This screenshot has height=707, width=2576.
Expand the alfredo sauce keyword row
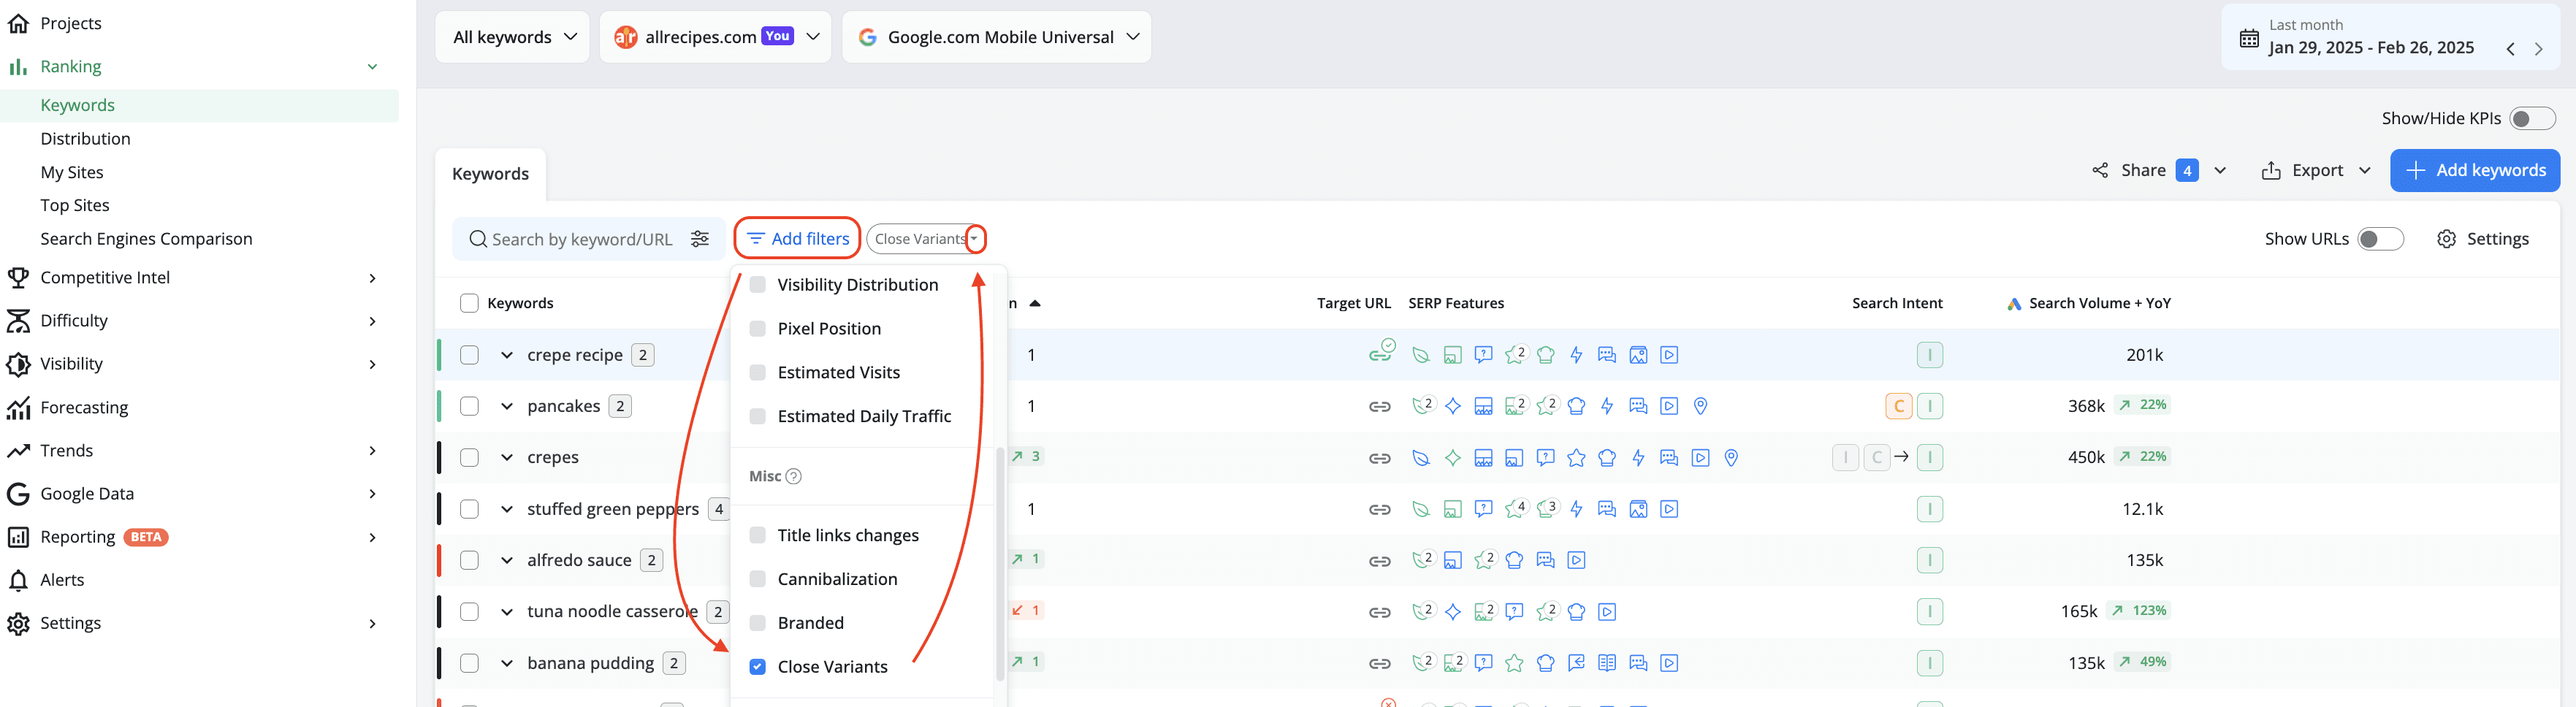pos(507,560)
